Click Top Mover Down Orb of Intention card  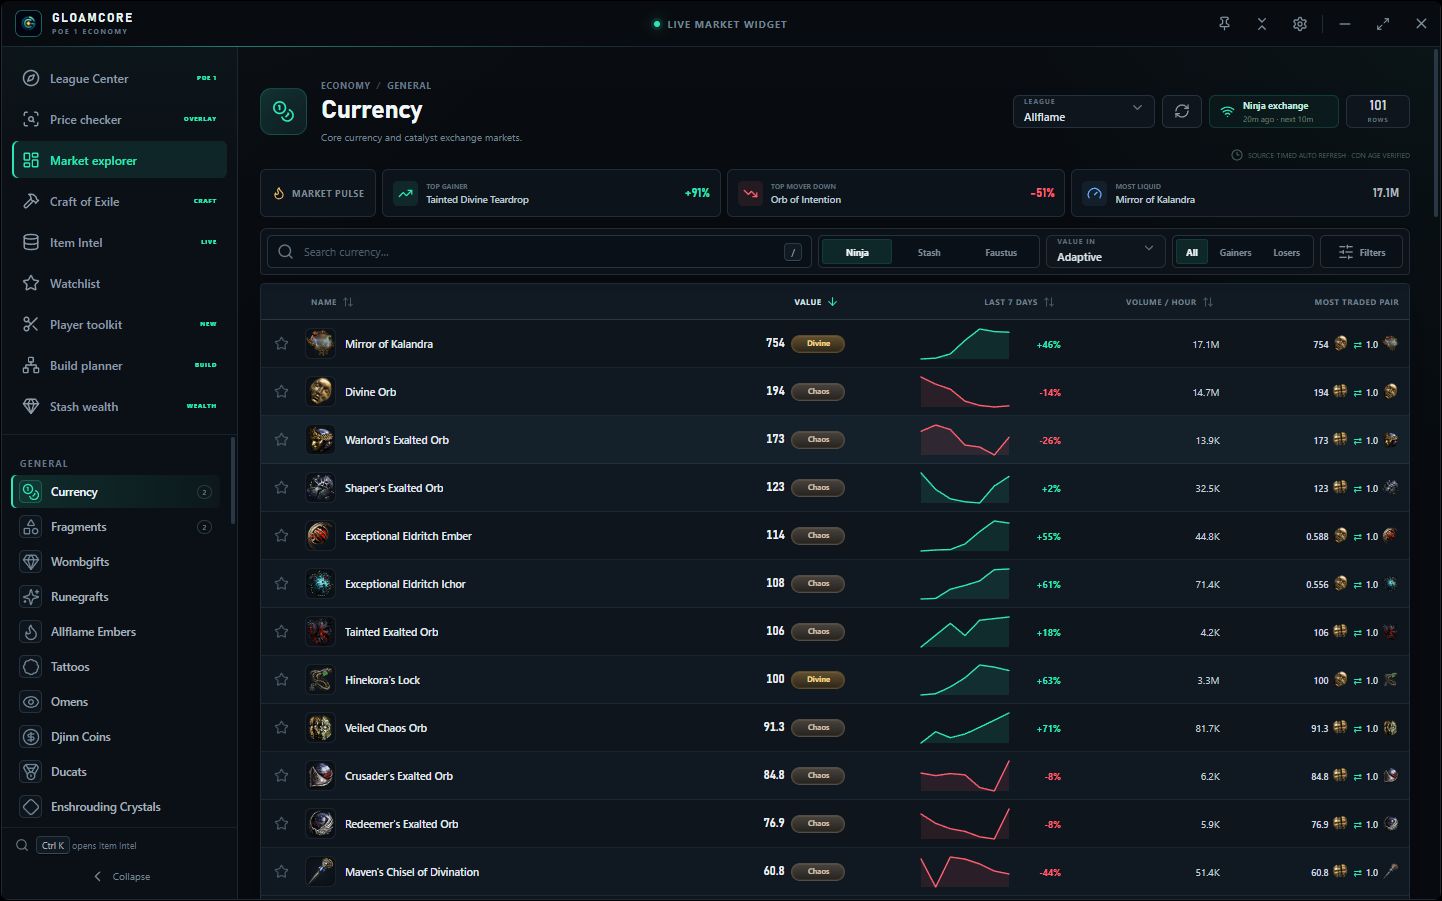pos(895,193)
